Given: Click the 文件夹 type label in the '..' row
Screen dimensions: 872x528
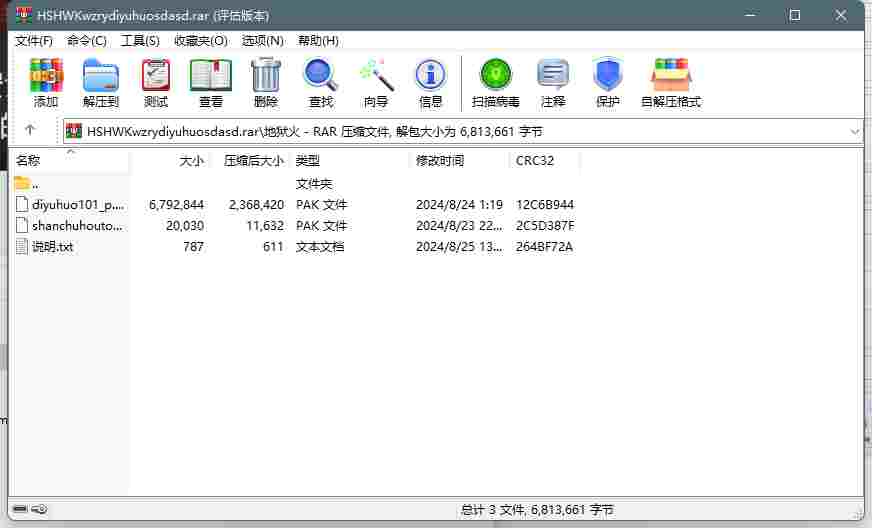Looking at the screenshot, I should pos(314,184).
